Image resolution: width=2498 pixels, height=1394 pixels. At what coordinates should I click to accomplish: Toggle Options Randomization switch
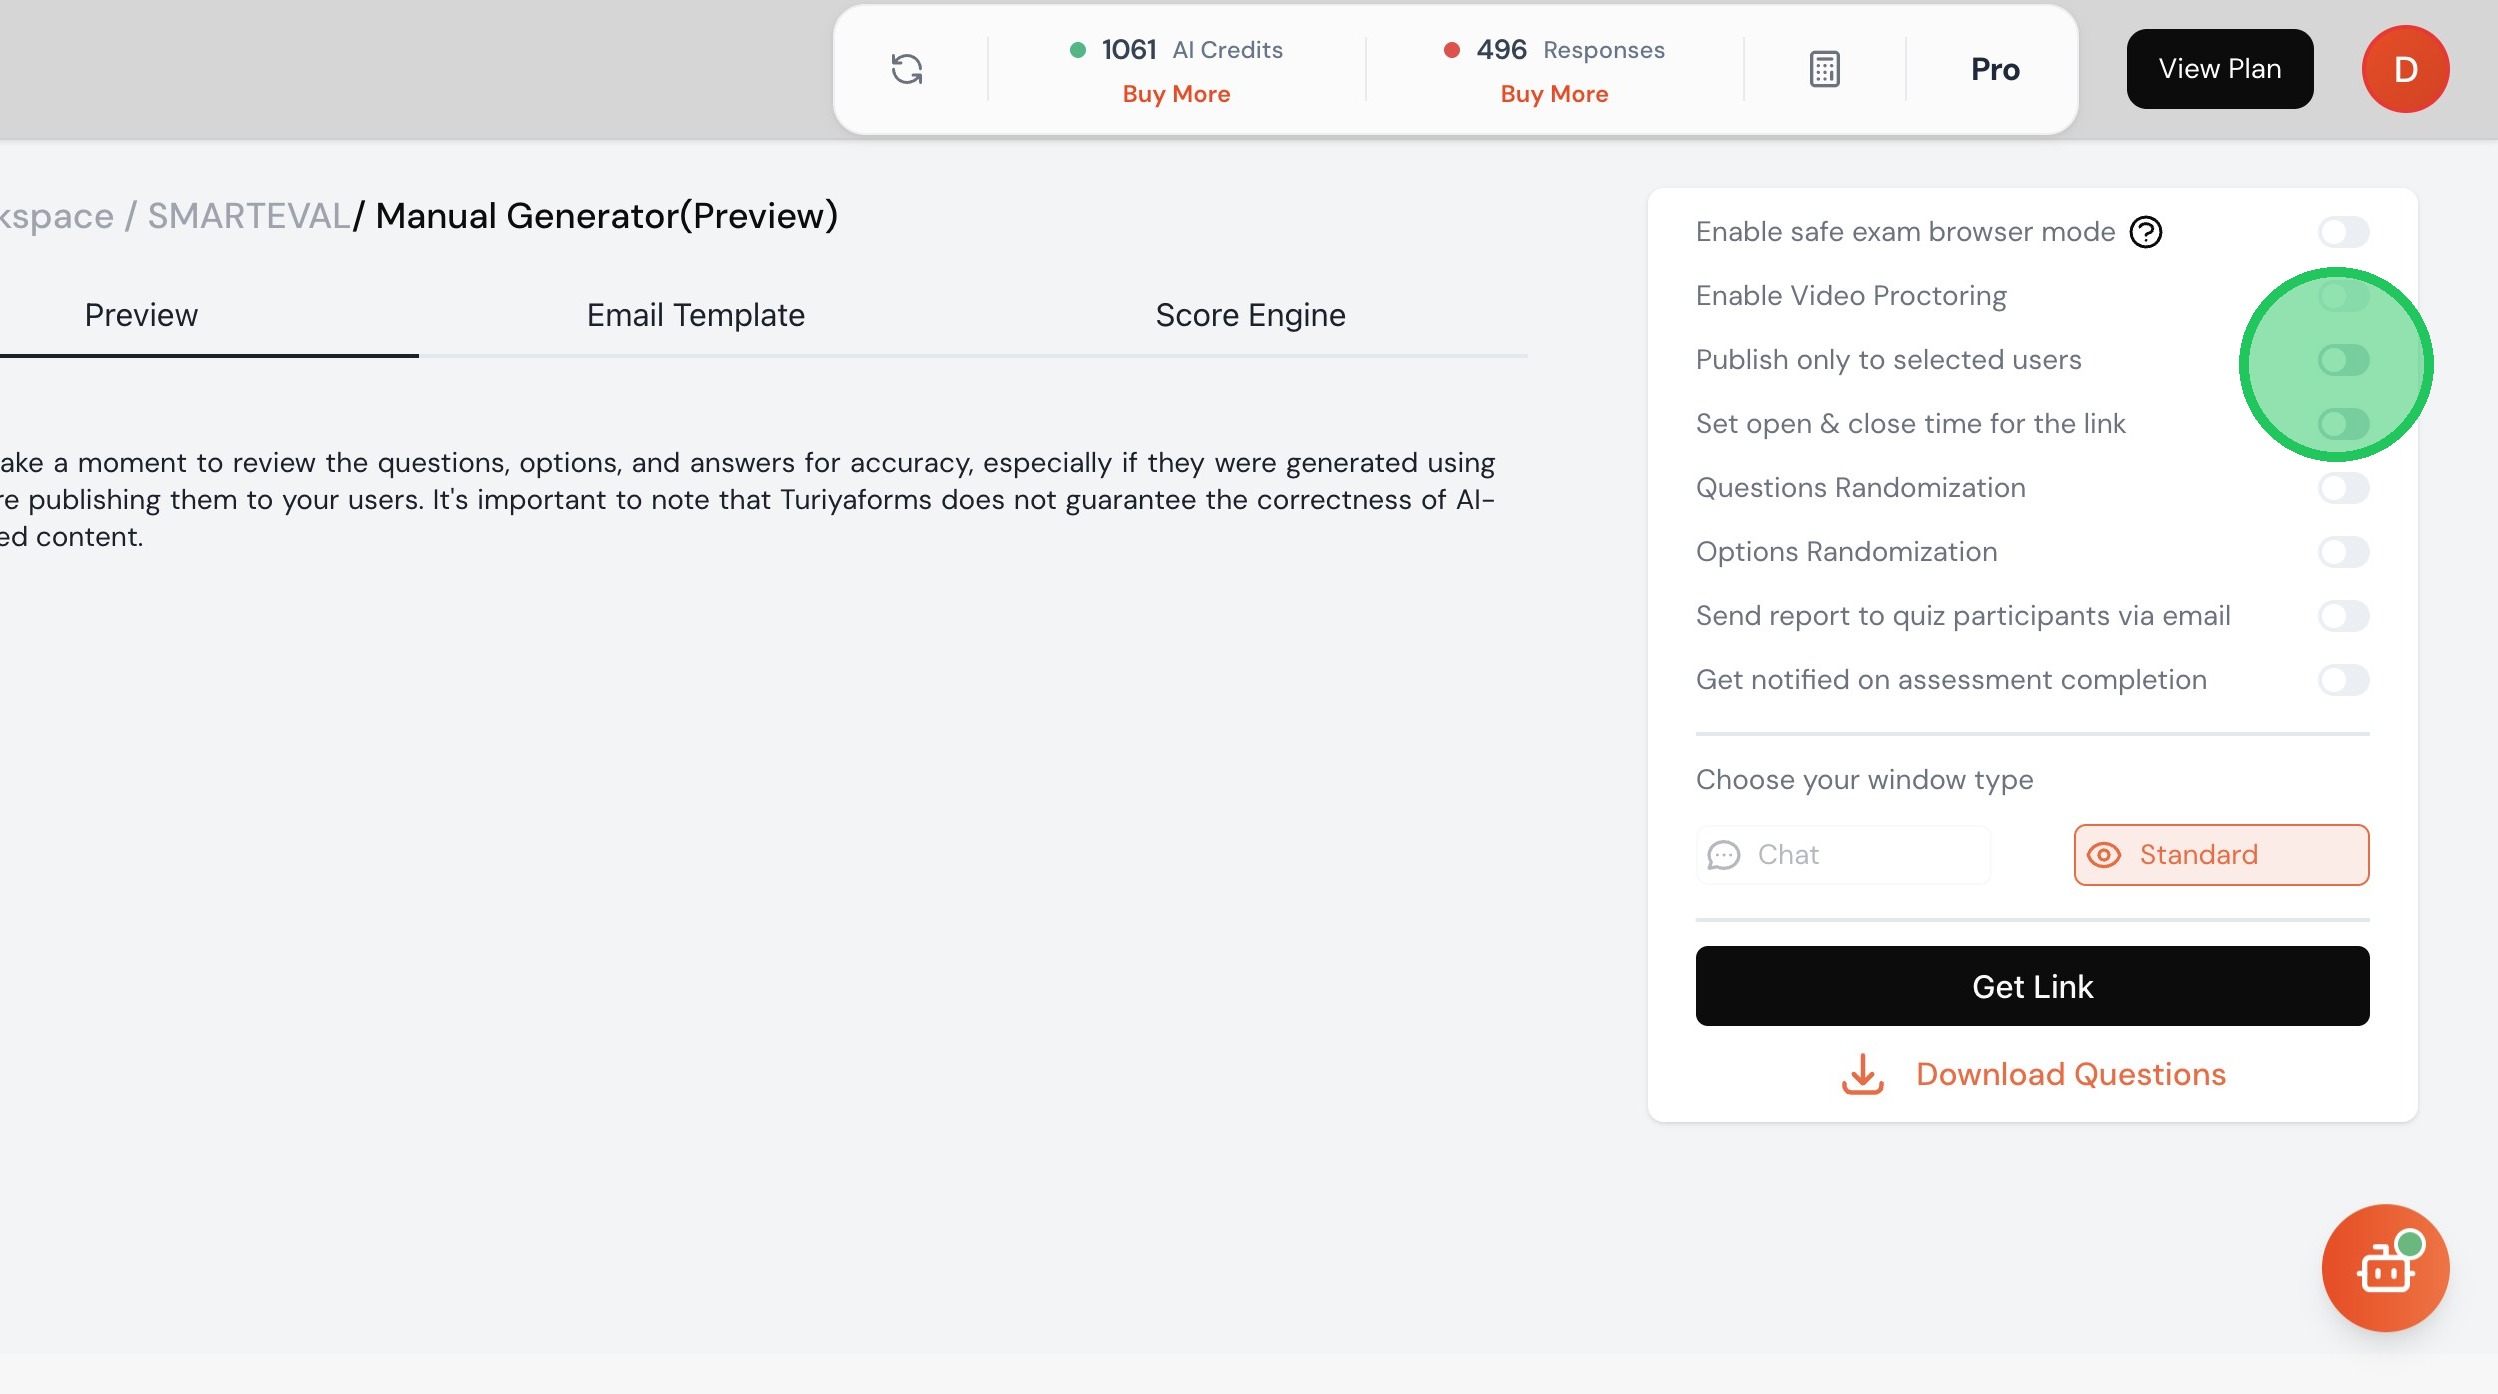tap(2343, 552)
